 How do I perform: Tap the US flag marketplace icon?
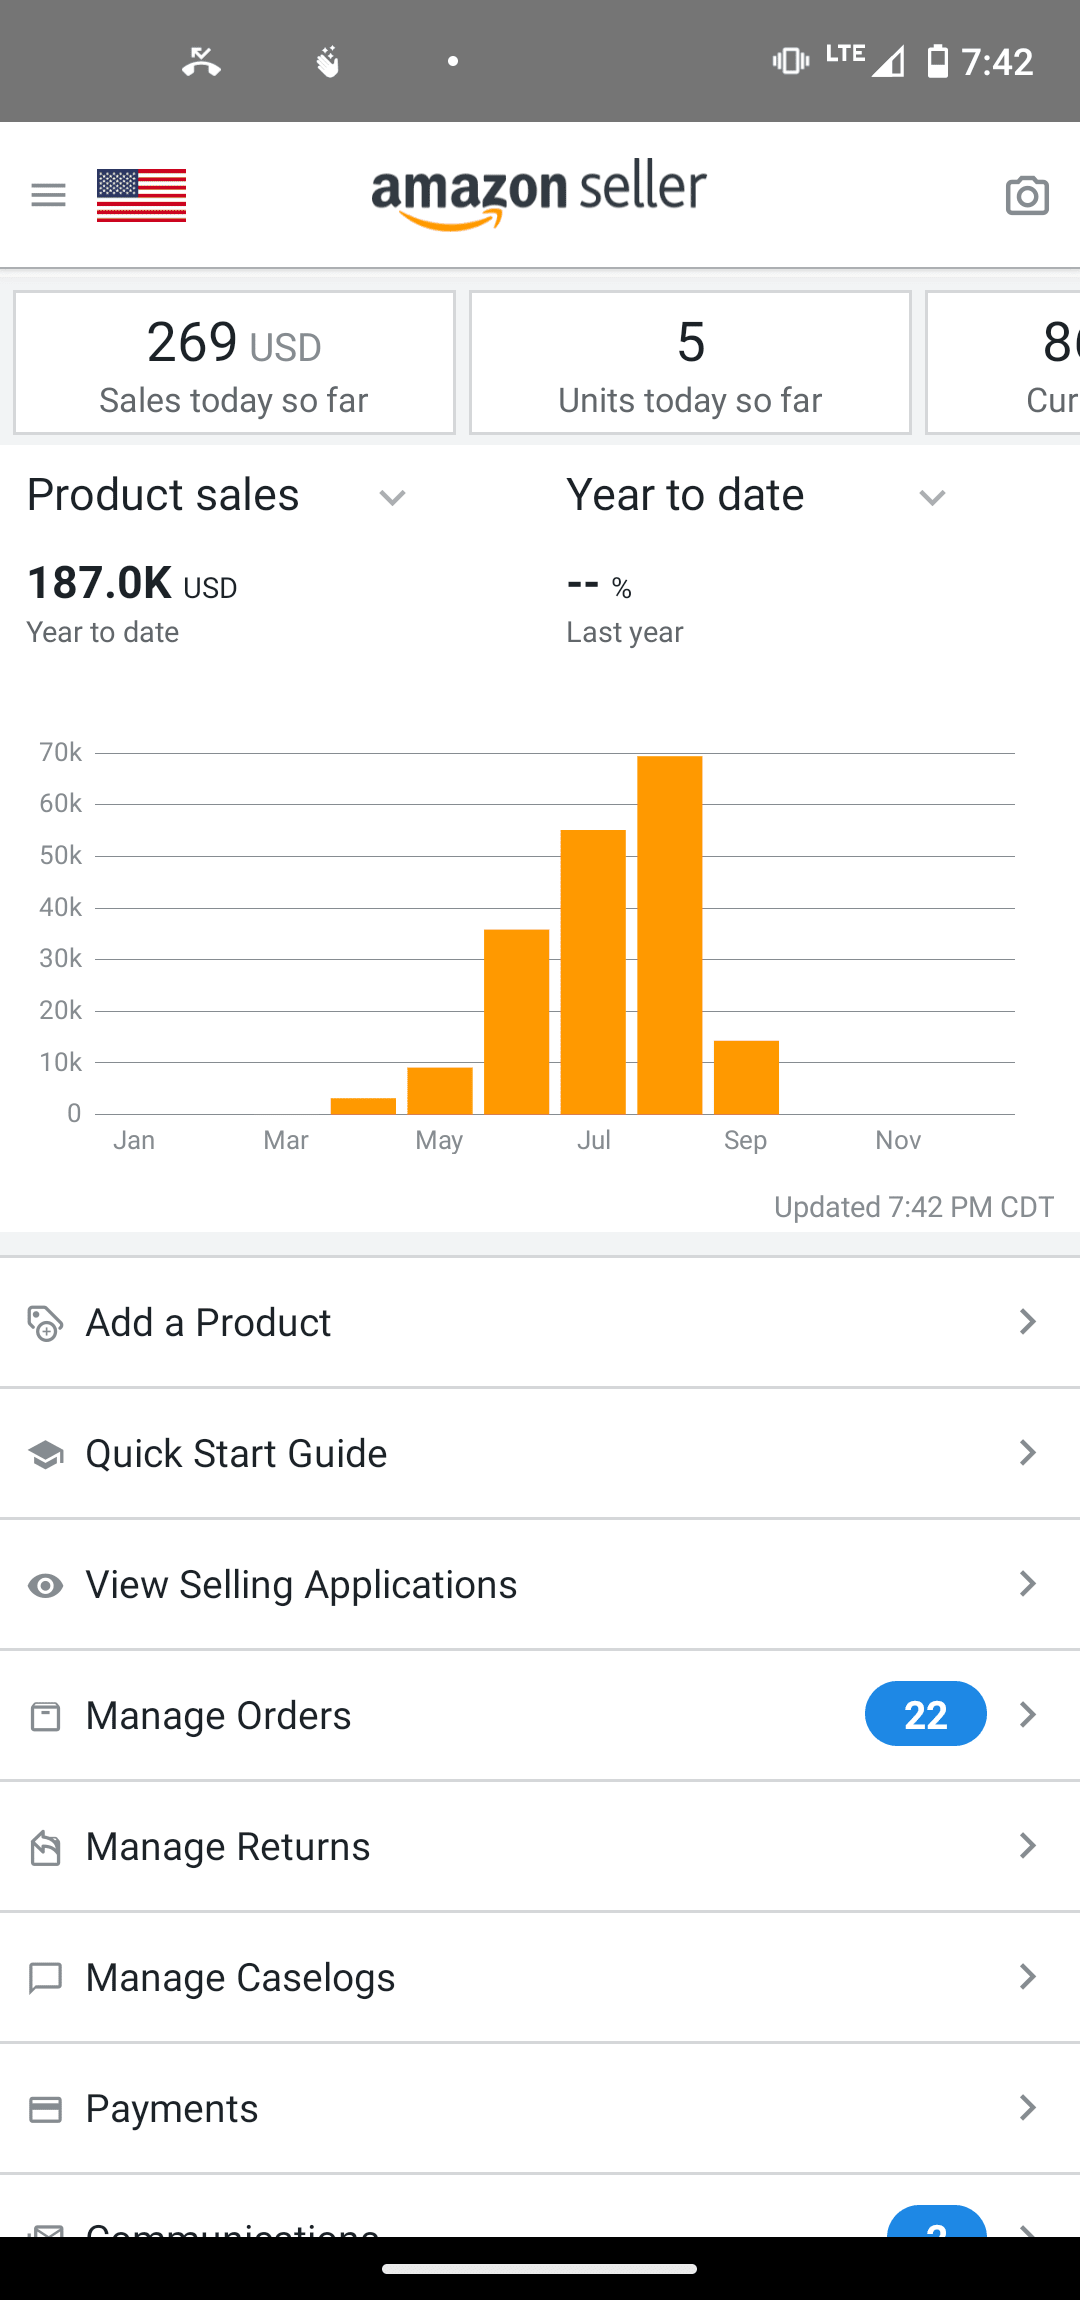tap(141, 195)
